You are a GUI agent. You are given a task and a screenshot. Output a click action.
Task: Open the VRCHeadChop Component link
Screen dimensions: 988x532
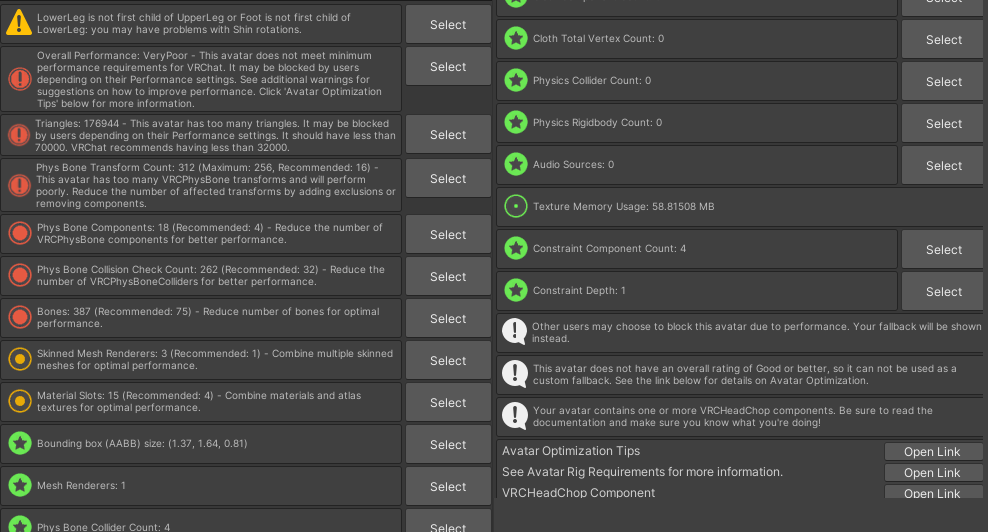(x=932, y=493)
